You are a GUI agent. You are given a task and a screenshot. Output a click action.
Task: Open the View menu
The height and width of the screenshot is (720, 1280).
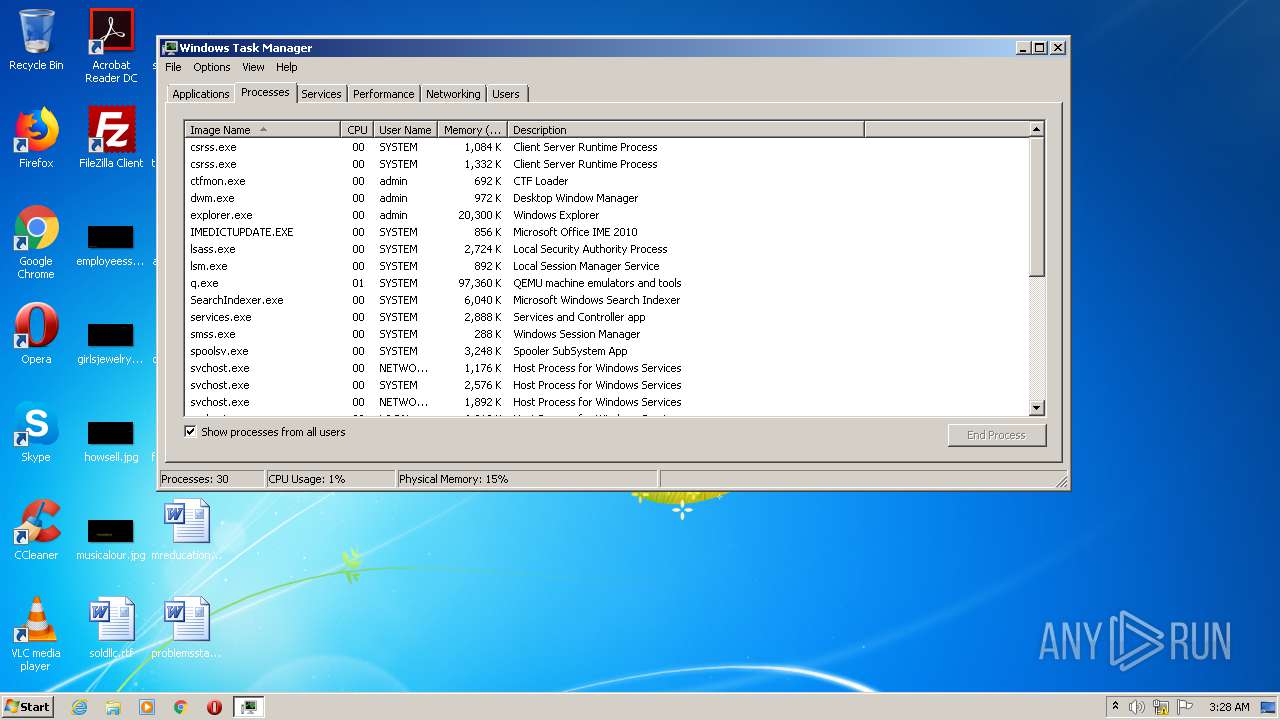[253, 67]
